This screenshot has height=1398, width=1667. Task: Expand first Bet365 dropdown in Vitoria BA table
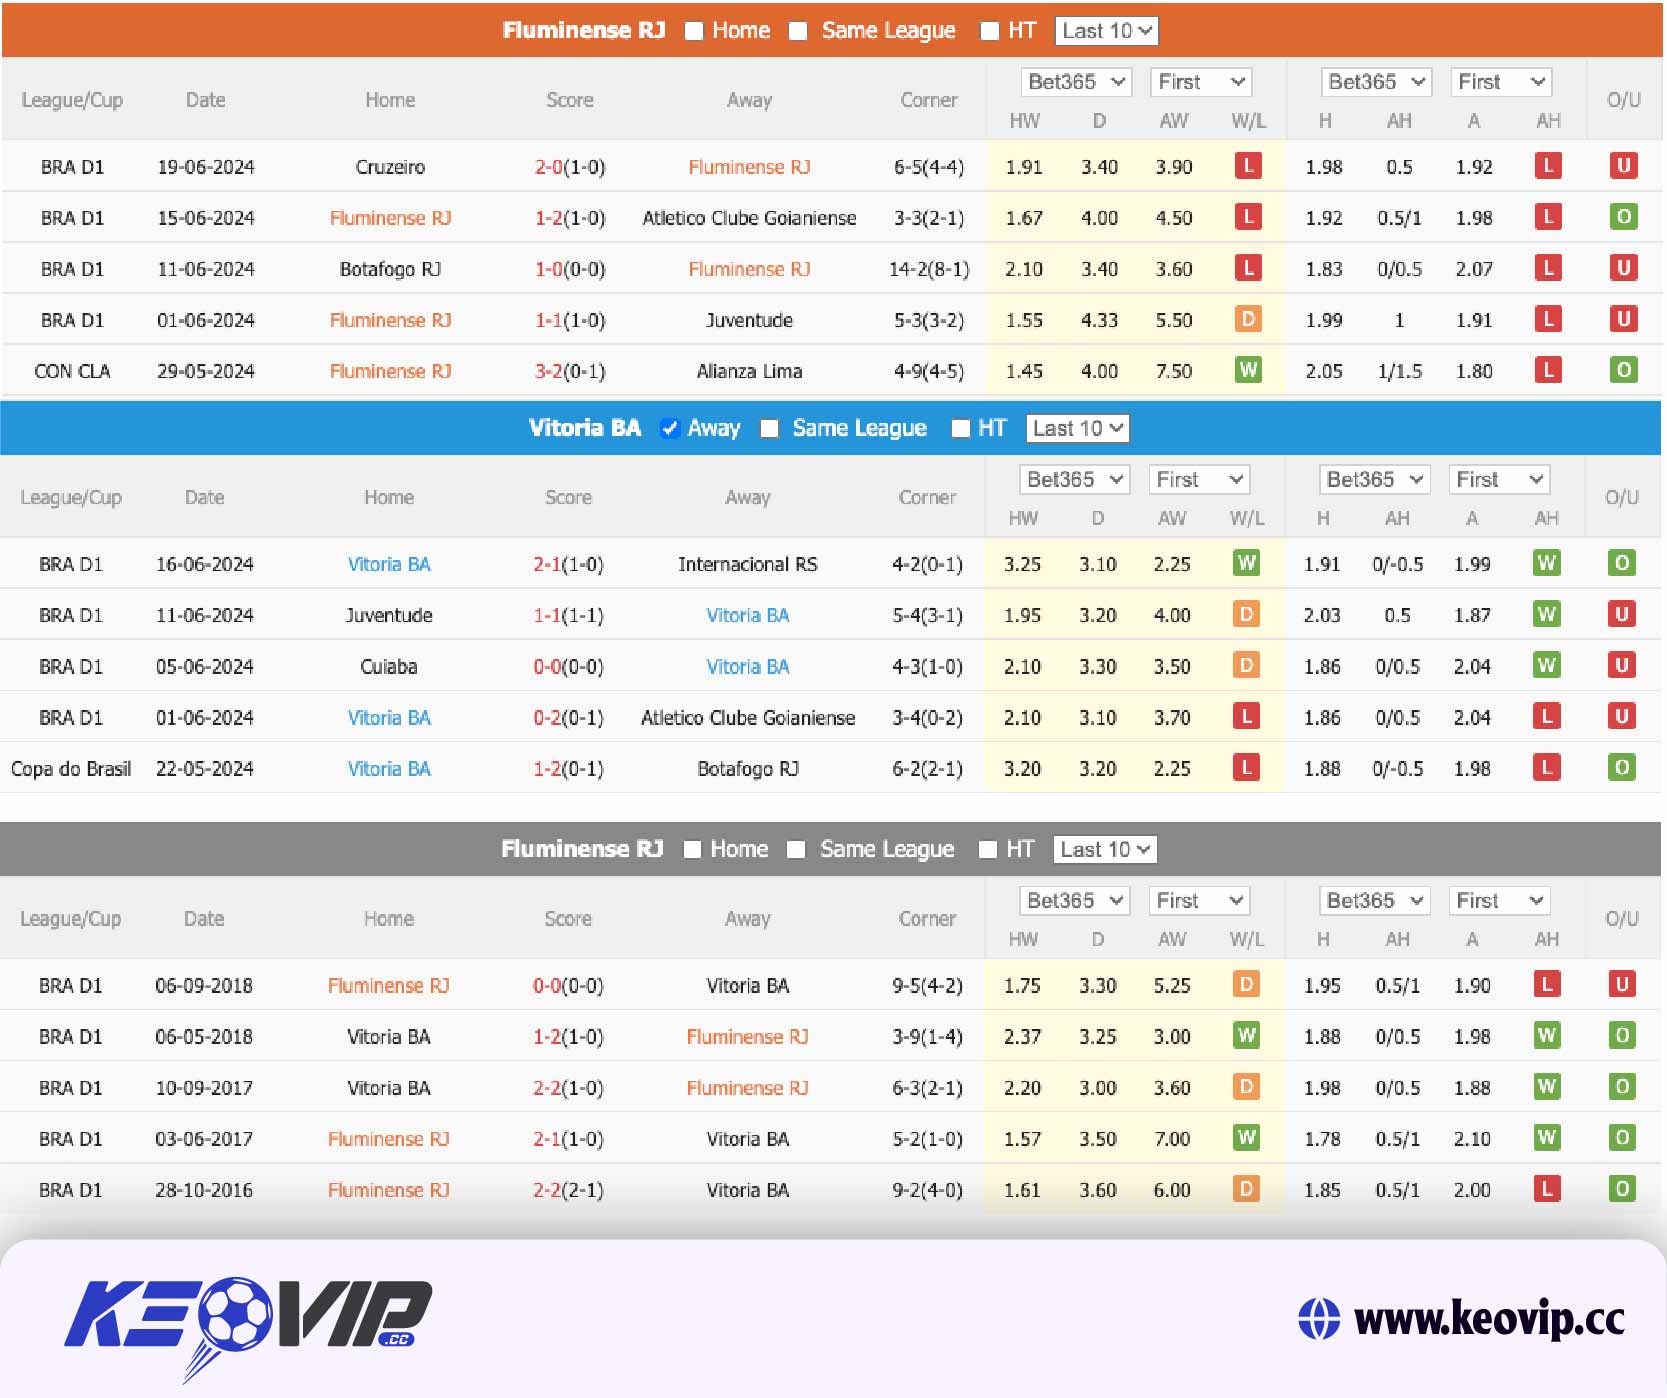[x=1073, y=480]
